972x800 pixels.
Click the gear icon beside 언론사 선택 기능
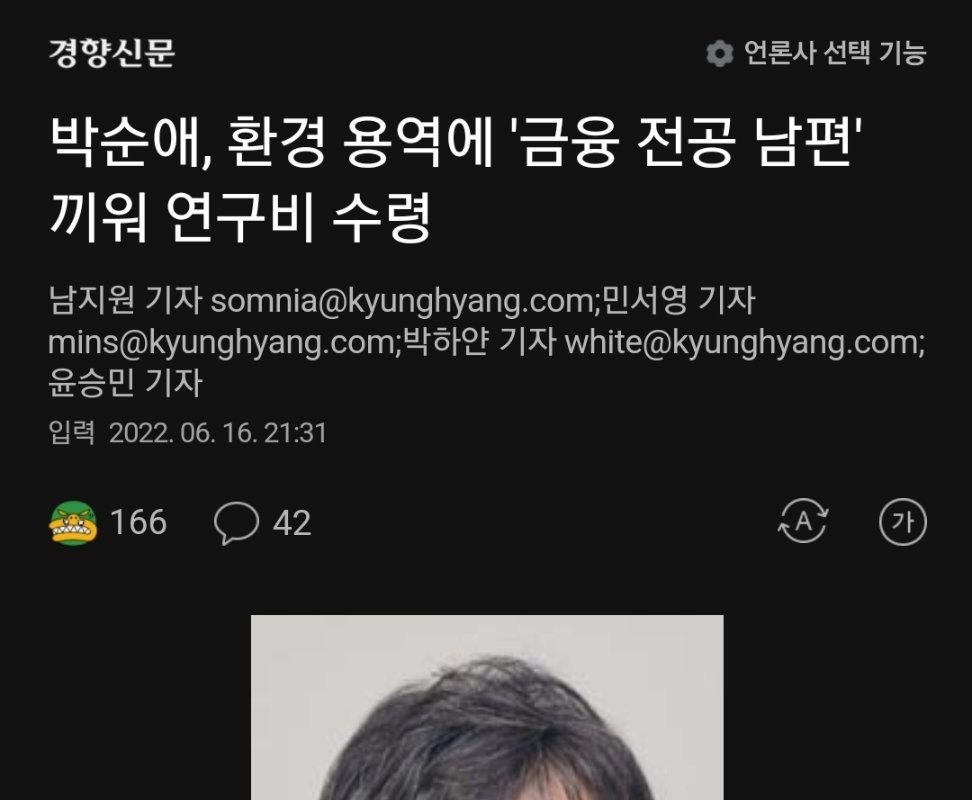[x=719, y=53]
